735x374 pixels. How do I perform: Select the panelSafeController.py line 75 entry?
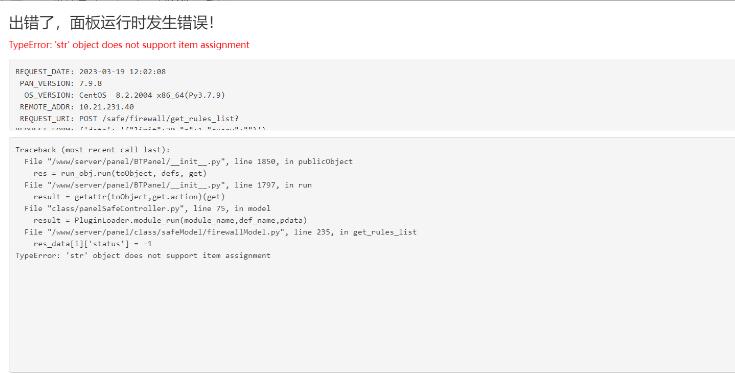(x=147, y=208)
